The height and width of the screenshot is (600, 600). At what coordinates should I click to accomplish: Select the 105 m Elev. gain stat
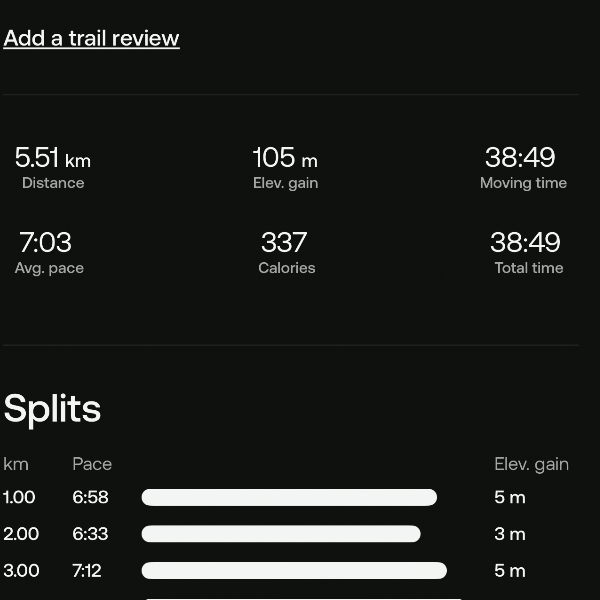pyautogui.click(x=285, y=167)
